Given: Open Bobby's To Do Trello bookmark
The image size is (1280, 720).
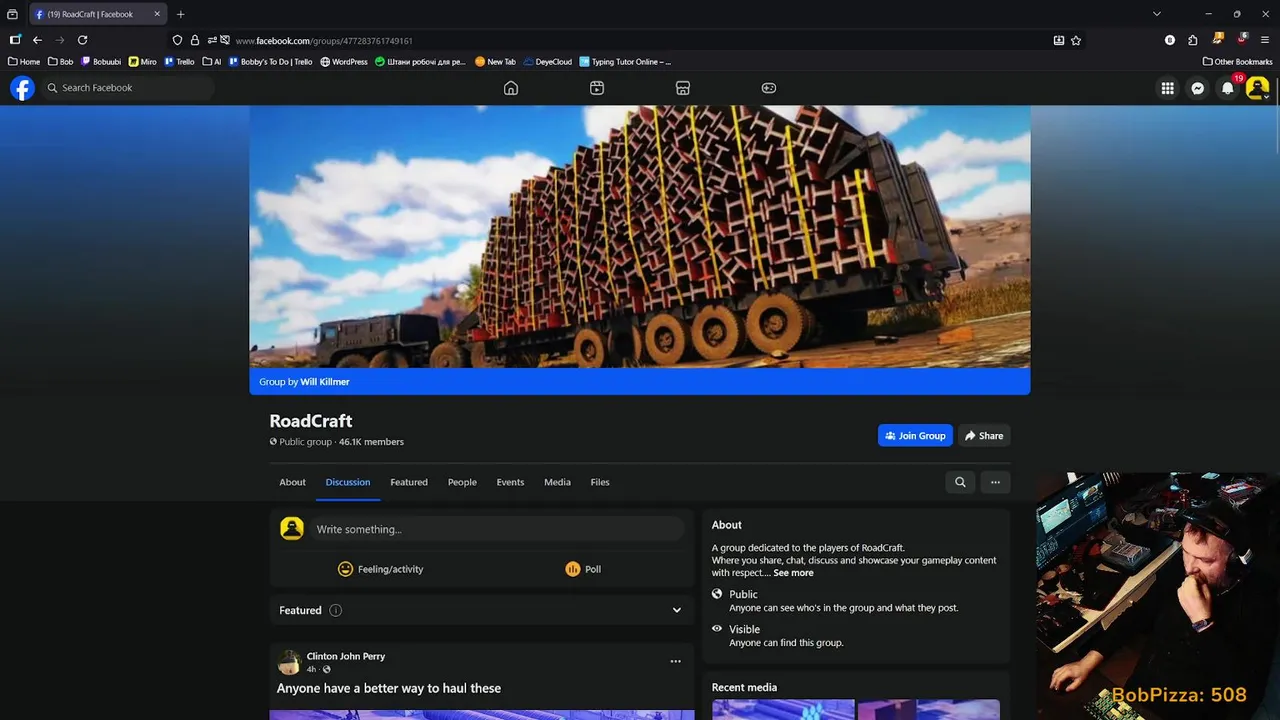Looking at the screenshot, I should coord(271,62).
